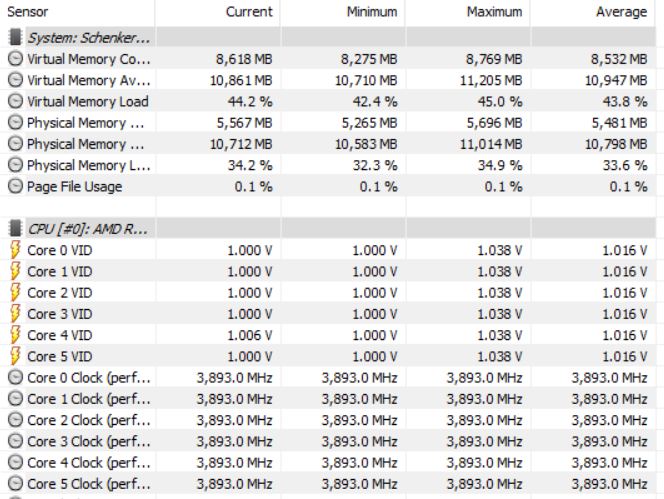Image resolution: width=664 pixels, height=499 pixels.
Task: Click the Average column header
Action: click(x=621, y=11)
